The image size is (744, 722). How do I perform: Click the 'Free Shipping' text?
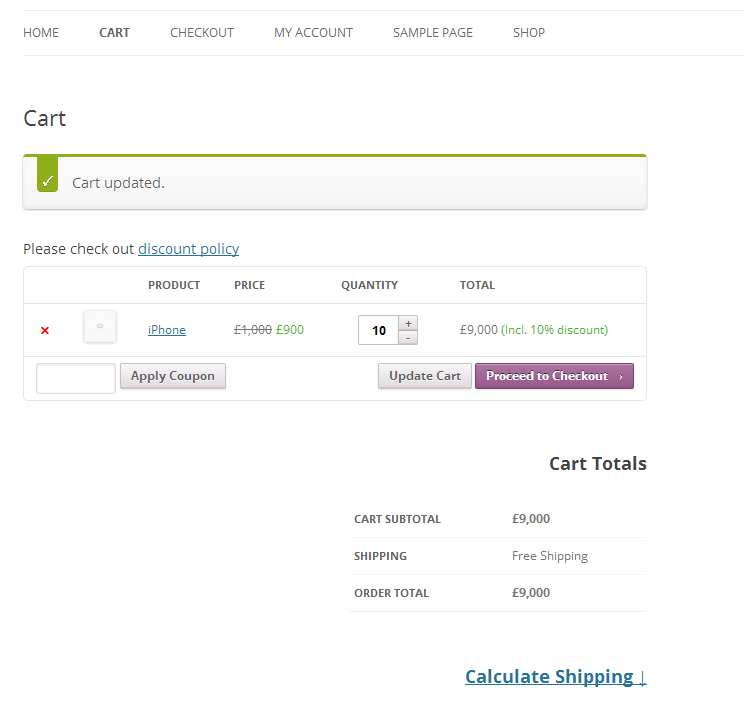pos(550,555)
